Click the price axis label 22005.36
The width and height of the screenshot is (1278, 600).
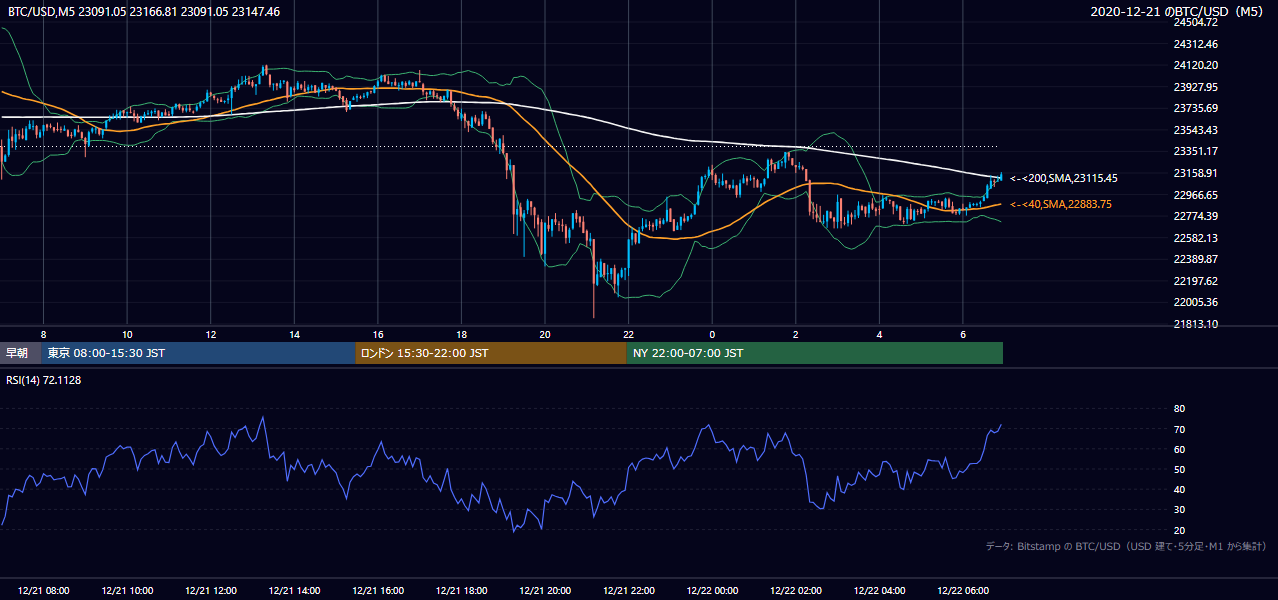click(x=1195, y=302)
